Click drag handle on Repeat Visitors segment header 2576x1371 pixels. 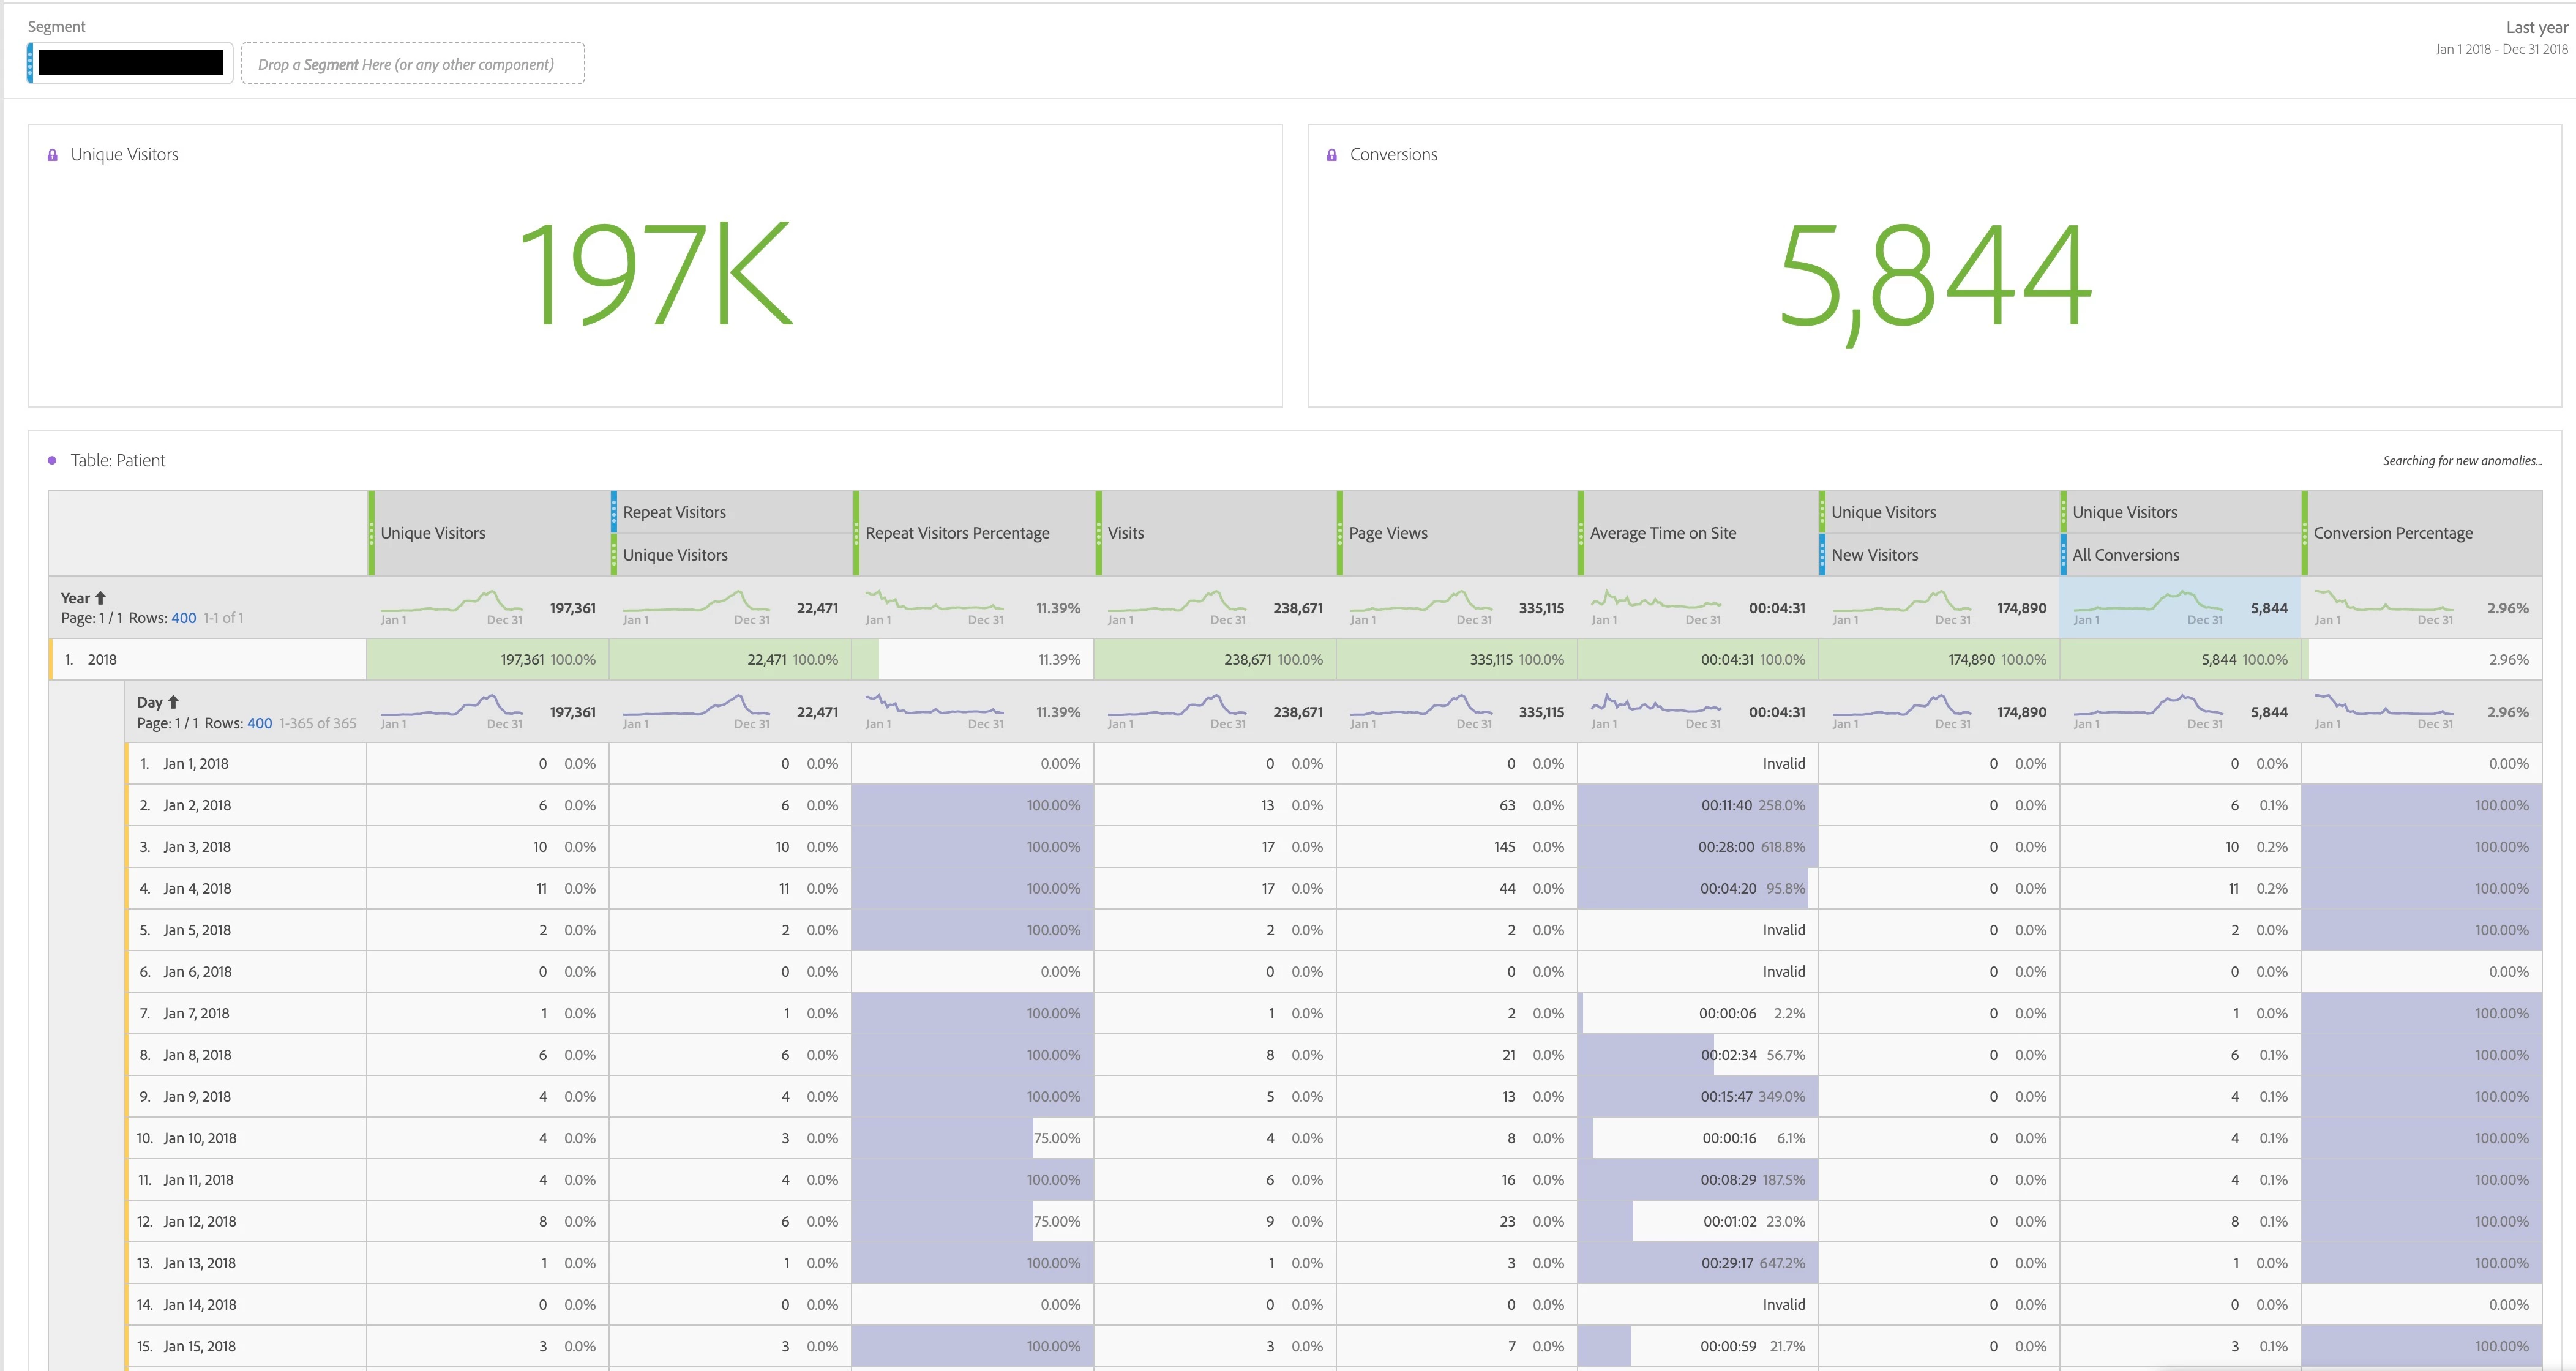click(614, 512)
